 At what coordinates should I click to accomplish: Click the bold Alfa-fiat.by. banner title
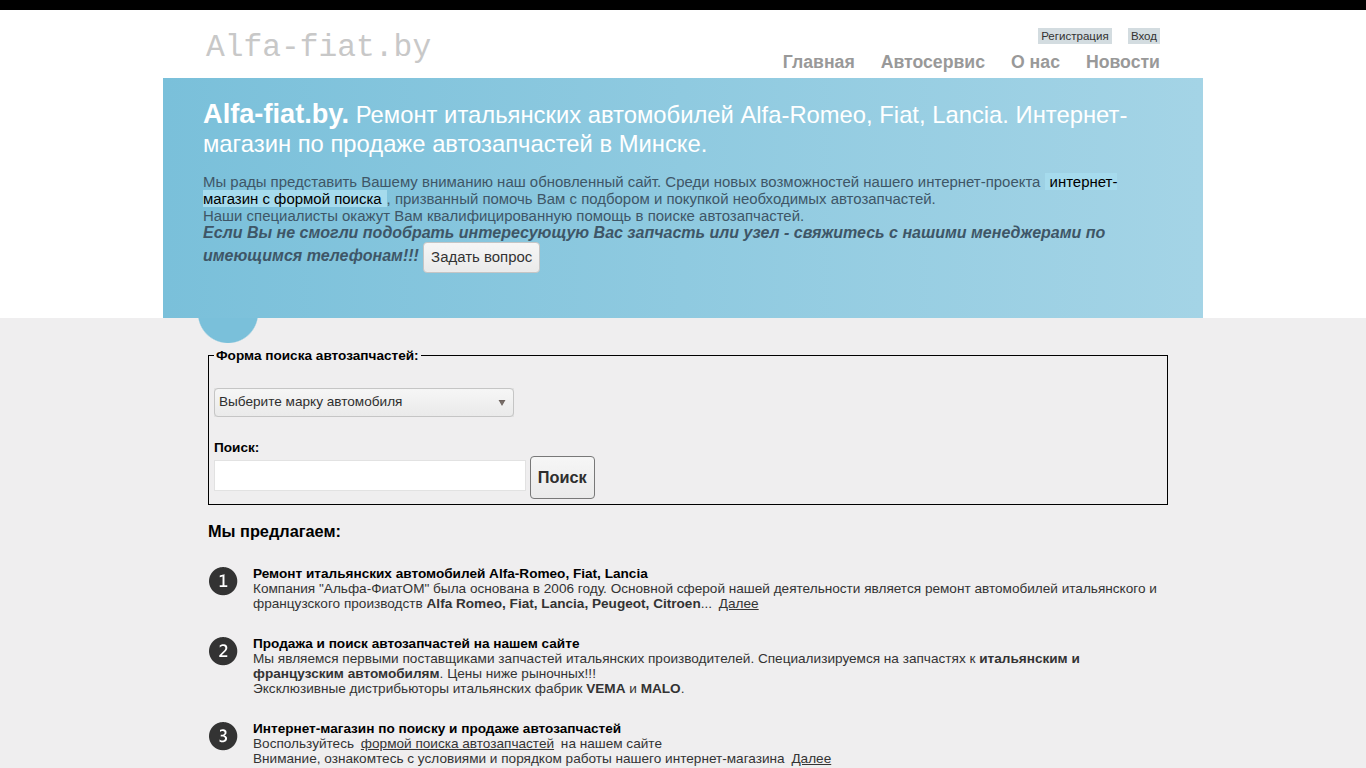point(276,115)
